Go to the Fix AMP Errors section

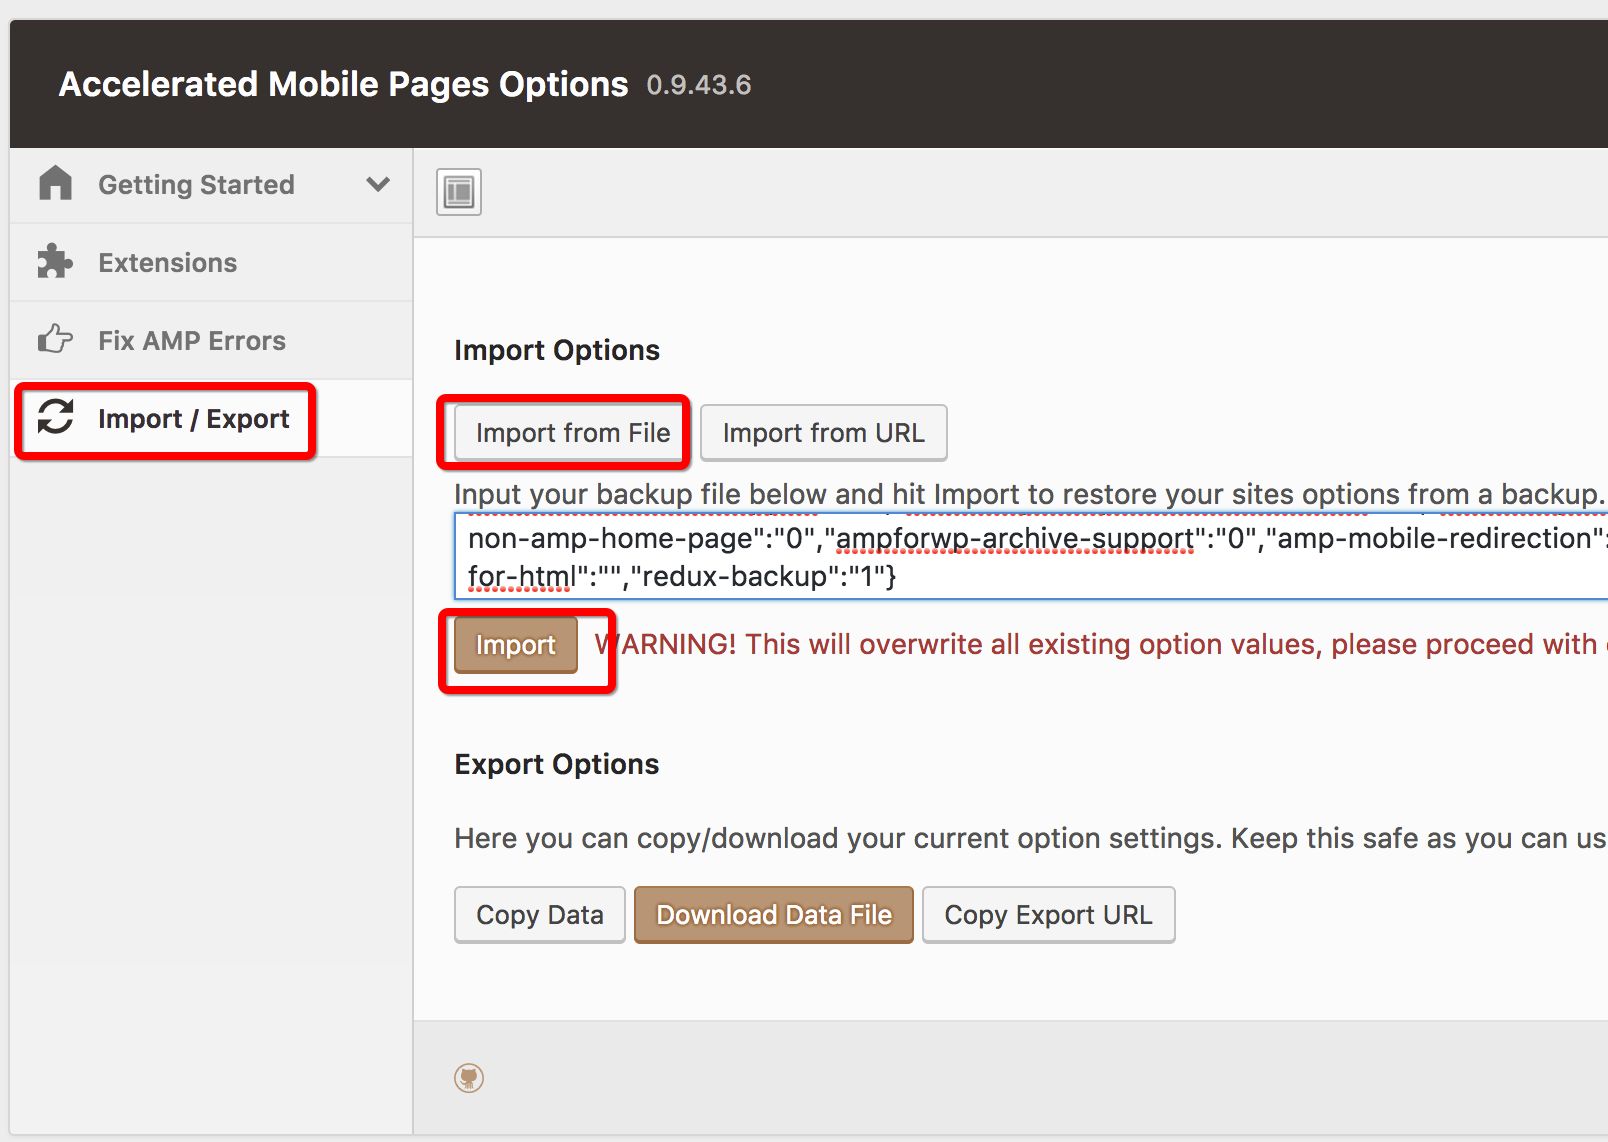pyautogui.click(x=211, y=340)
